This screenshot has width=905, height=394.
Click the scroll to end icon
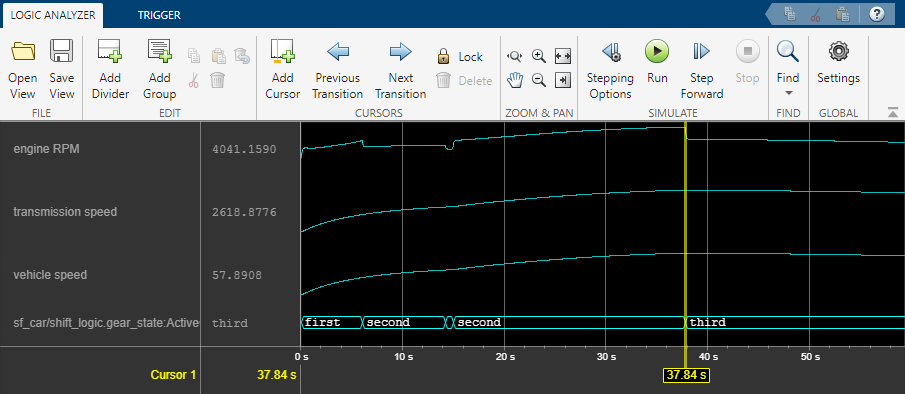[x=563, y=80]
